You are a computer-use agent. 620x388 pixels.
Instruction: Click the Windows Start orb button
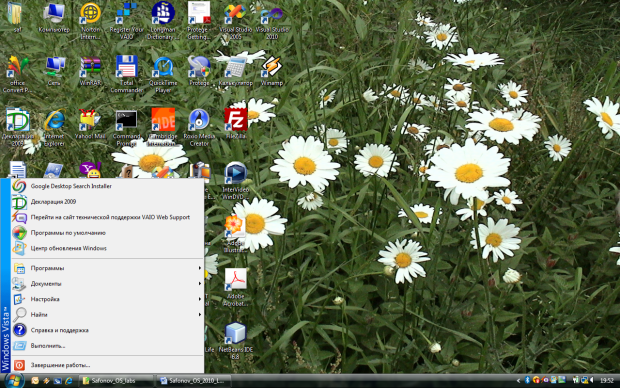(15, 380)
